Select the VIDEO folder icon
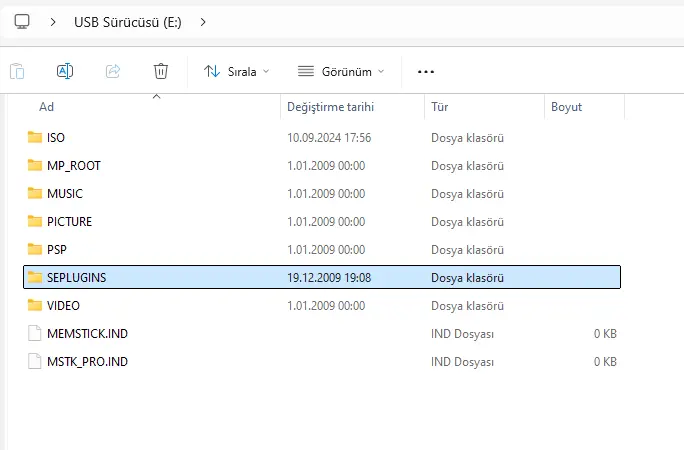 [35, 305]
